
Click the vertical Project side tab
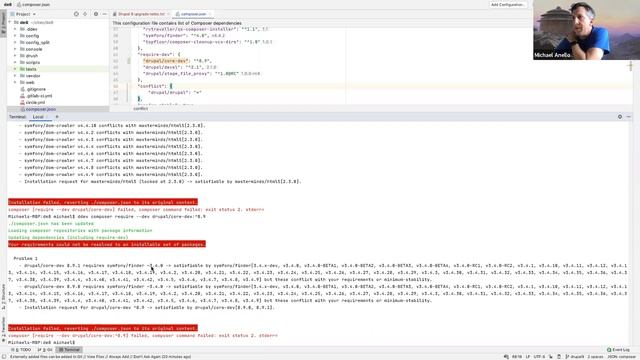coord(3,24)
